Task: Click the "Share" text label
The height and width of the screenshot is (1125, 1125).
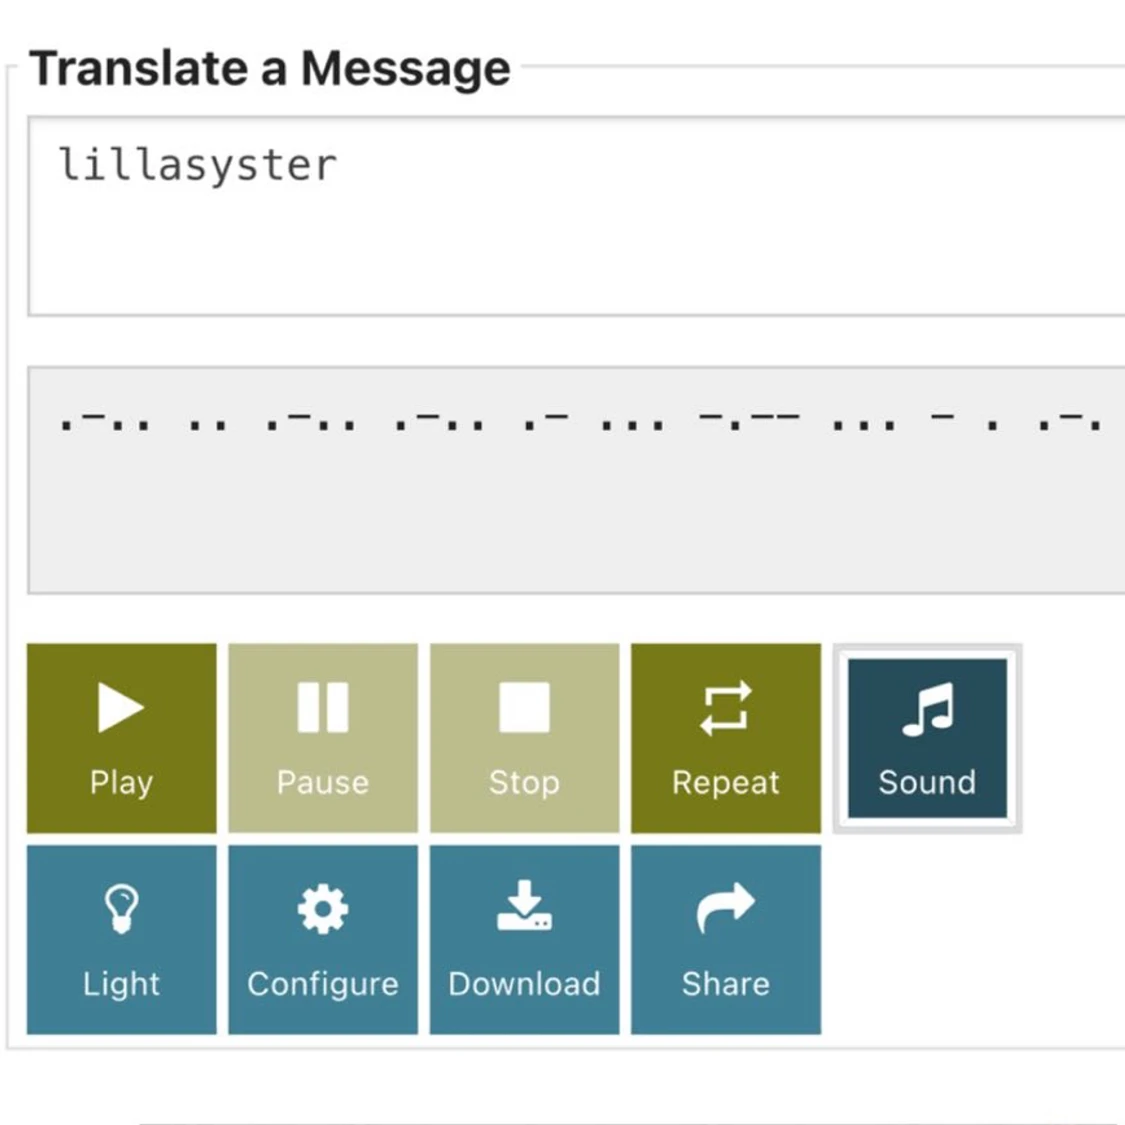Action: coord(725,984)
